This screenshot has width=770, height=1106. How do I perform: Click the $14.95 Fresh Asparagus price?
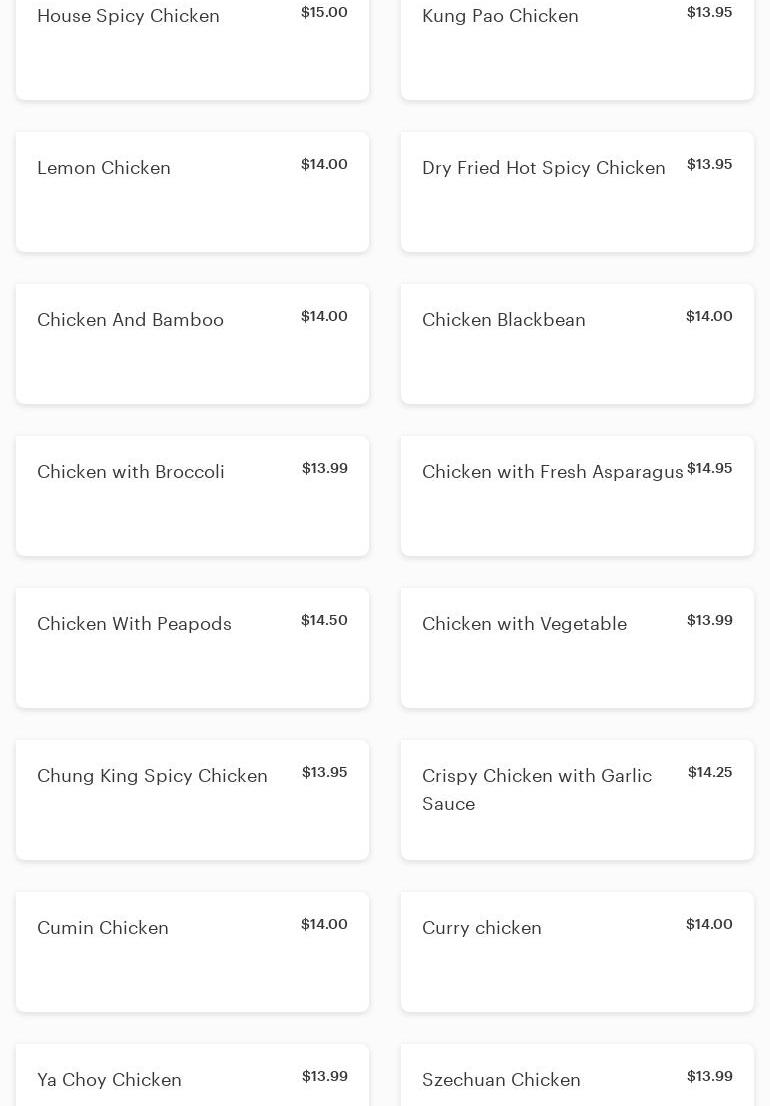[710, 468]
